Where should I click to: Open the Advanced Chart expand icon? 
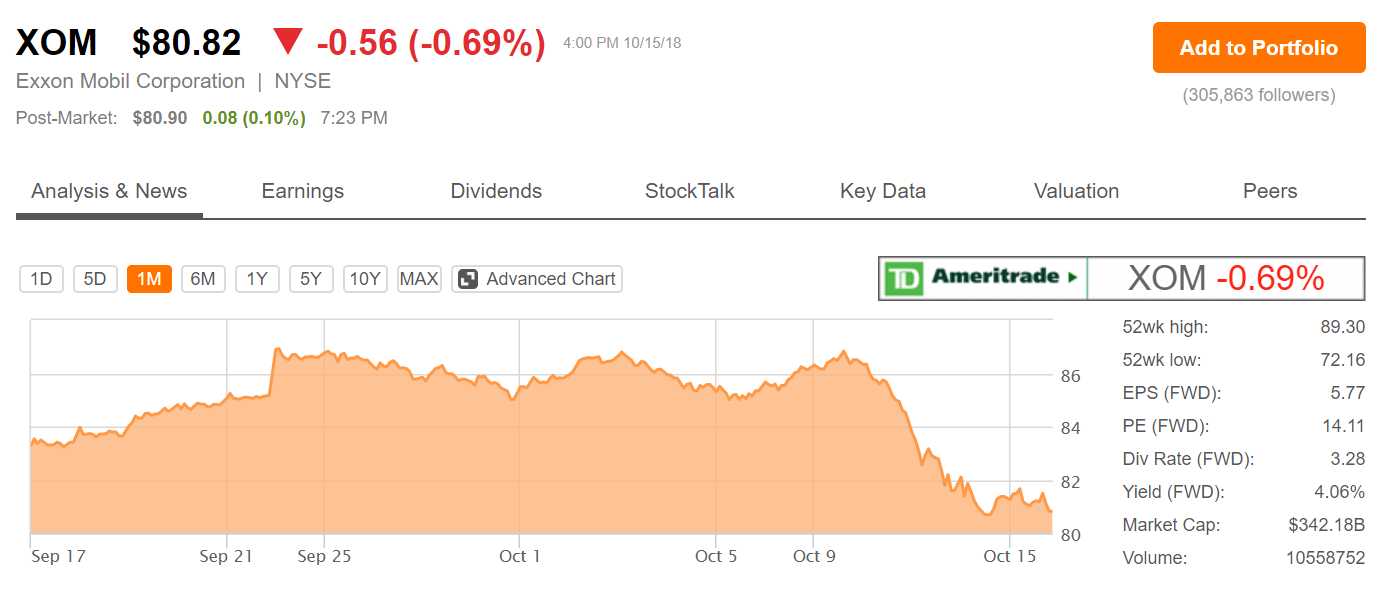pos(467,279)
